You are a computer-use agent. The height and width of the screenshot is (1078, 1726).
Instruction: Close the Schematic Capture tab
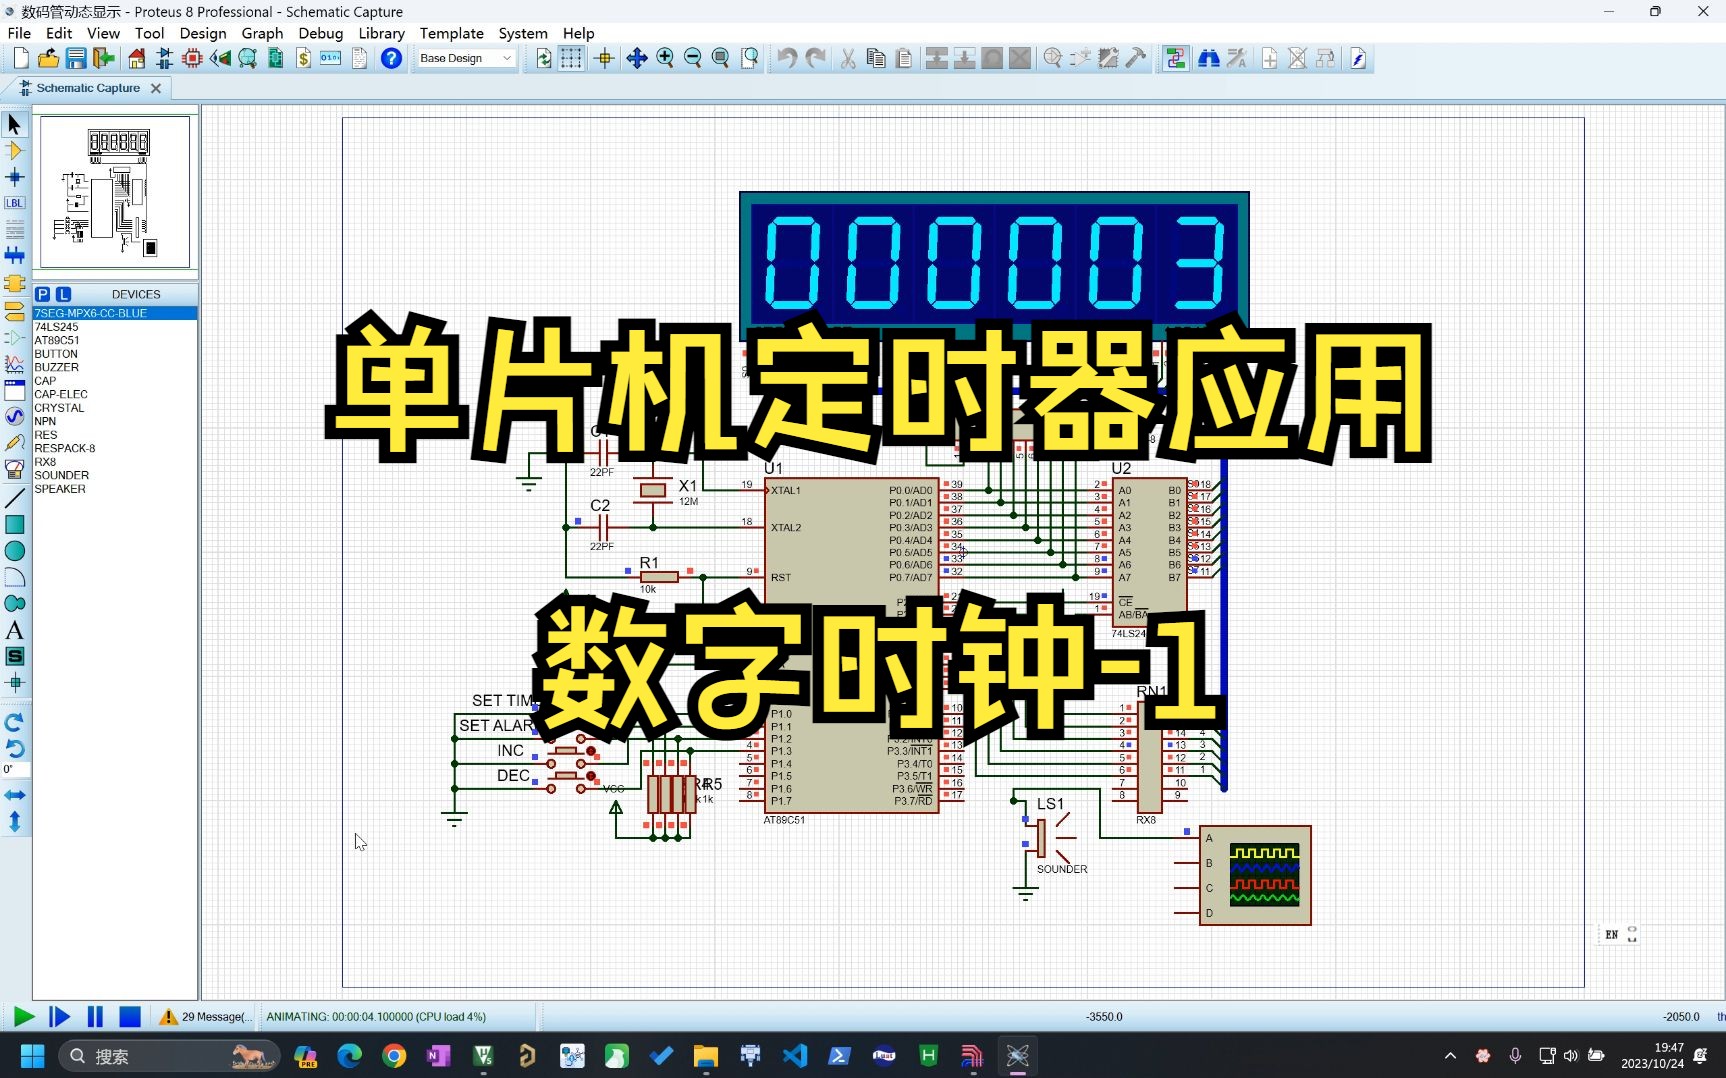tap(156, 88)
